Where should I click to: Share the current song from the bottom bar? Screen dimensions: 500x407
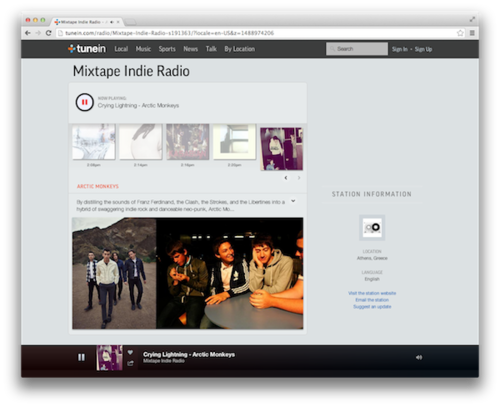coord(130,363)
